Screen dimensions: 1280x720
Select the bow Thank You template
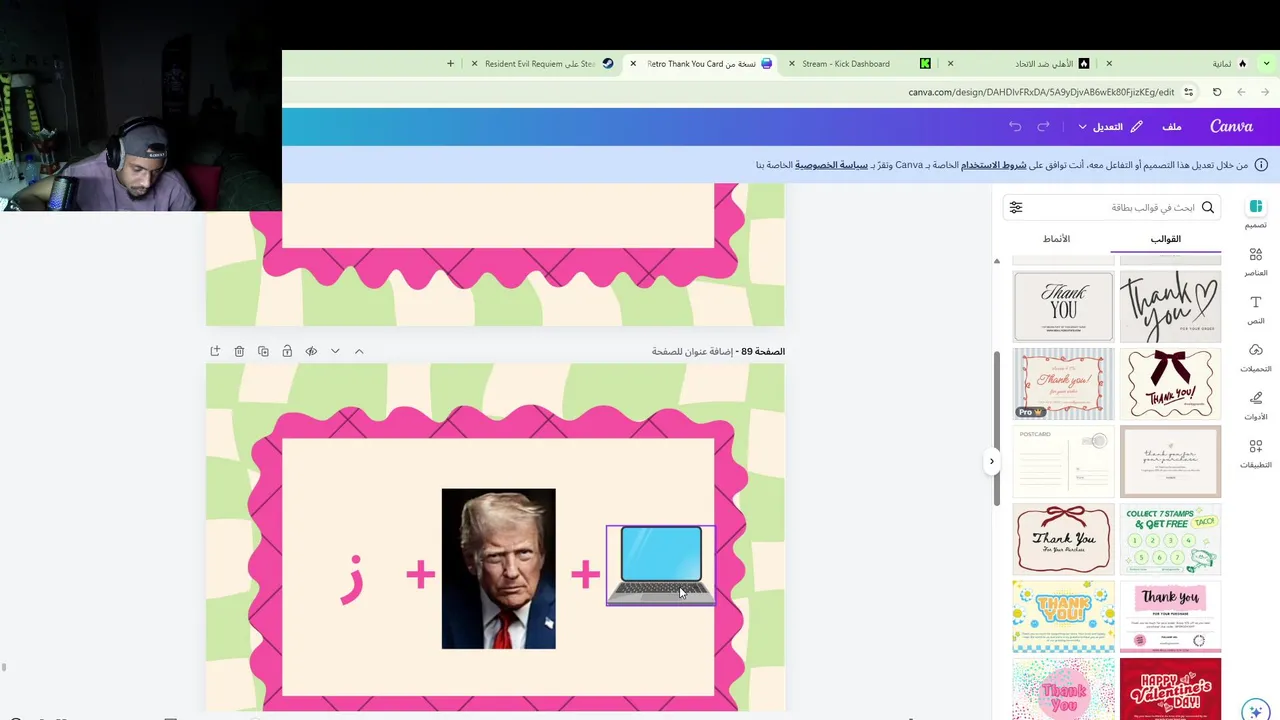1170,383
